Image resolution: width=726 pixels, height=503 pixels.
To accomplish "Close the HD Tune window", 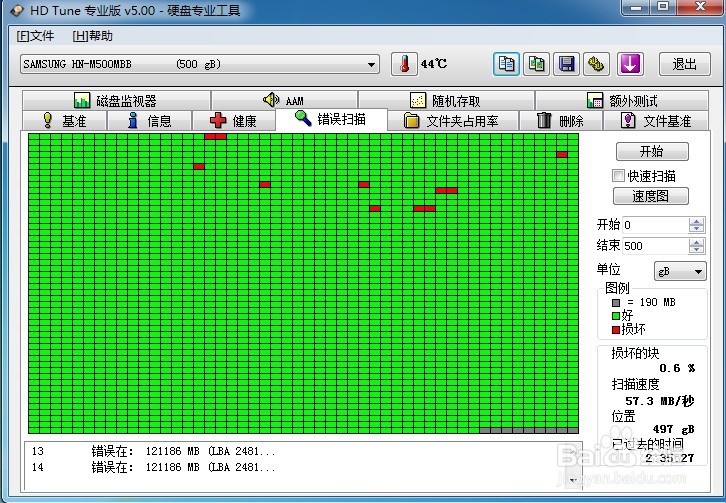I will click(x=700, y=7).
